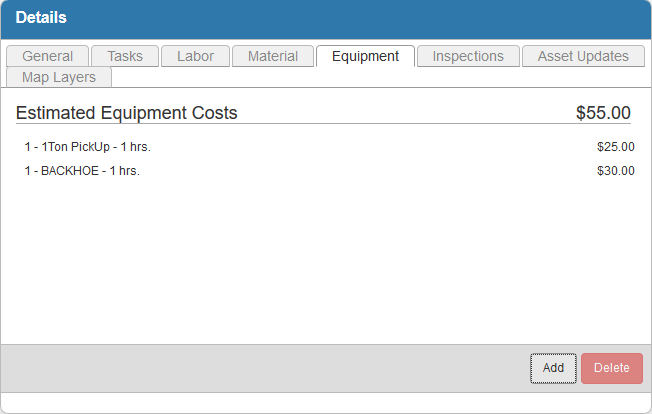Switch to Asset Updates tab

tap(583, 56)
